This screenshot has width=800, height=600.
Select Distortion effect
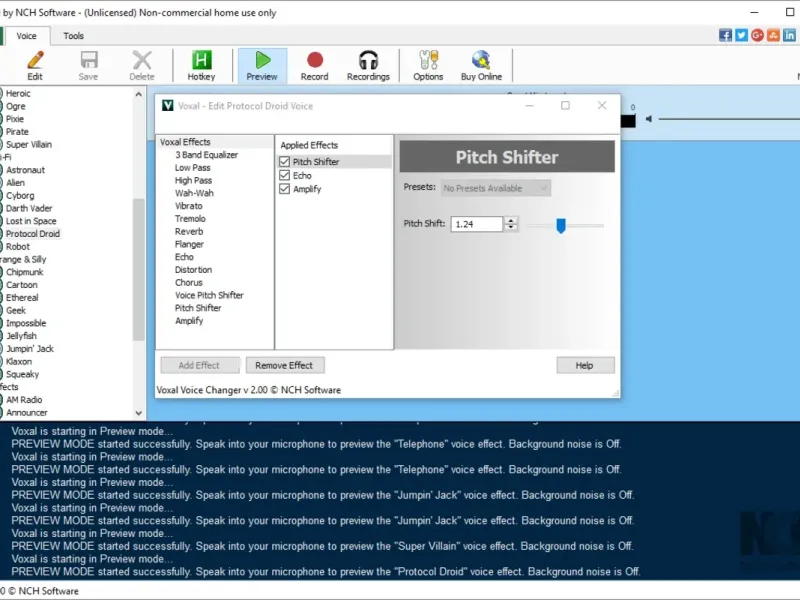pyautogui.click(x=193, y=269)
